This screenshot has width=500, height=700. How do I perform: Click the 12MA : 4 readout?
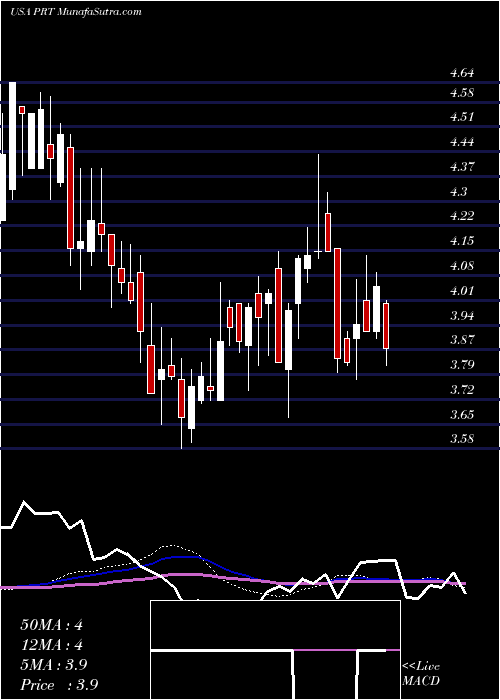pyautogui.click(x=52, y=645)
